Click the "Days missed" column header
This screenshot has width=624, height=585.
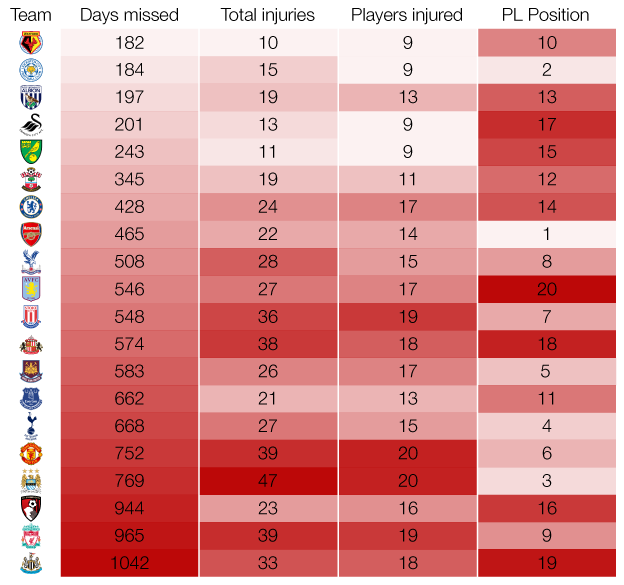[x=129, y=15]
